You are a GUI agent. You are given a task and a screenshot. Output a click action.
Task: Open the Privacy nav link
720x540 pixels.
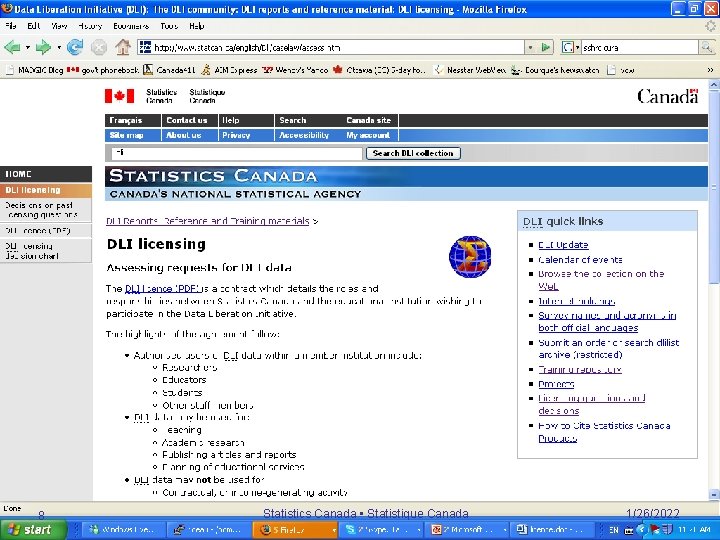tap(236, 135)
